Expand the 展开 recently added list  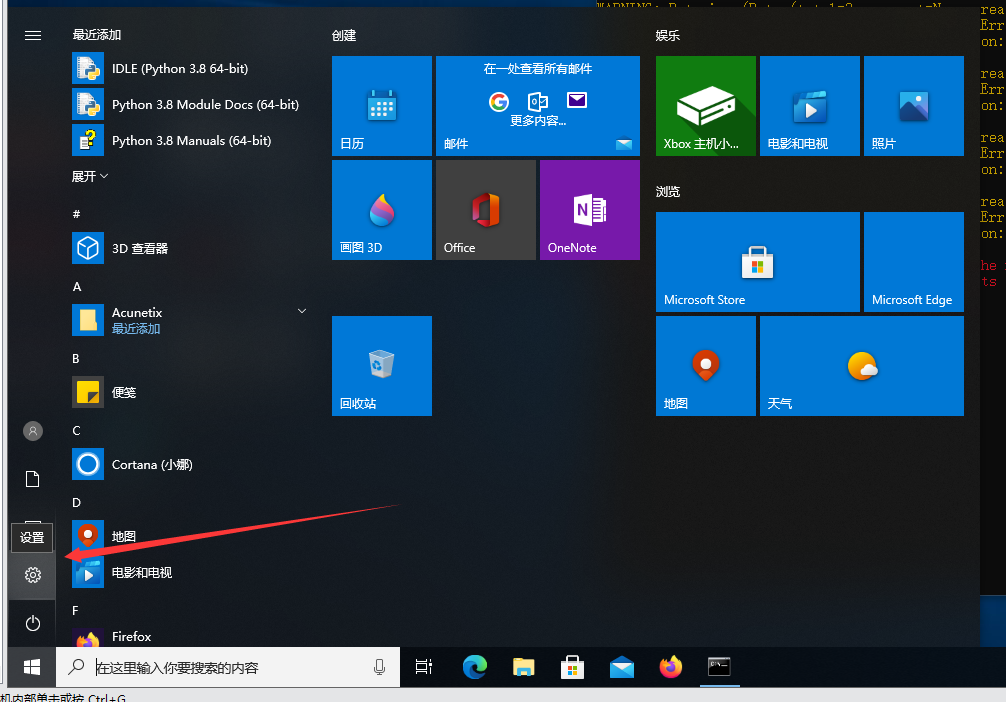pyautogui.click(x=90, y=176)
